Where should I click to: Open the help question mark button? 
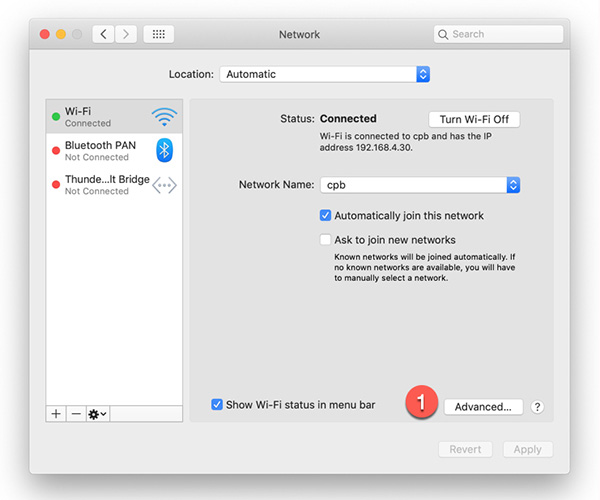point(537,407)
